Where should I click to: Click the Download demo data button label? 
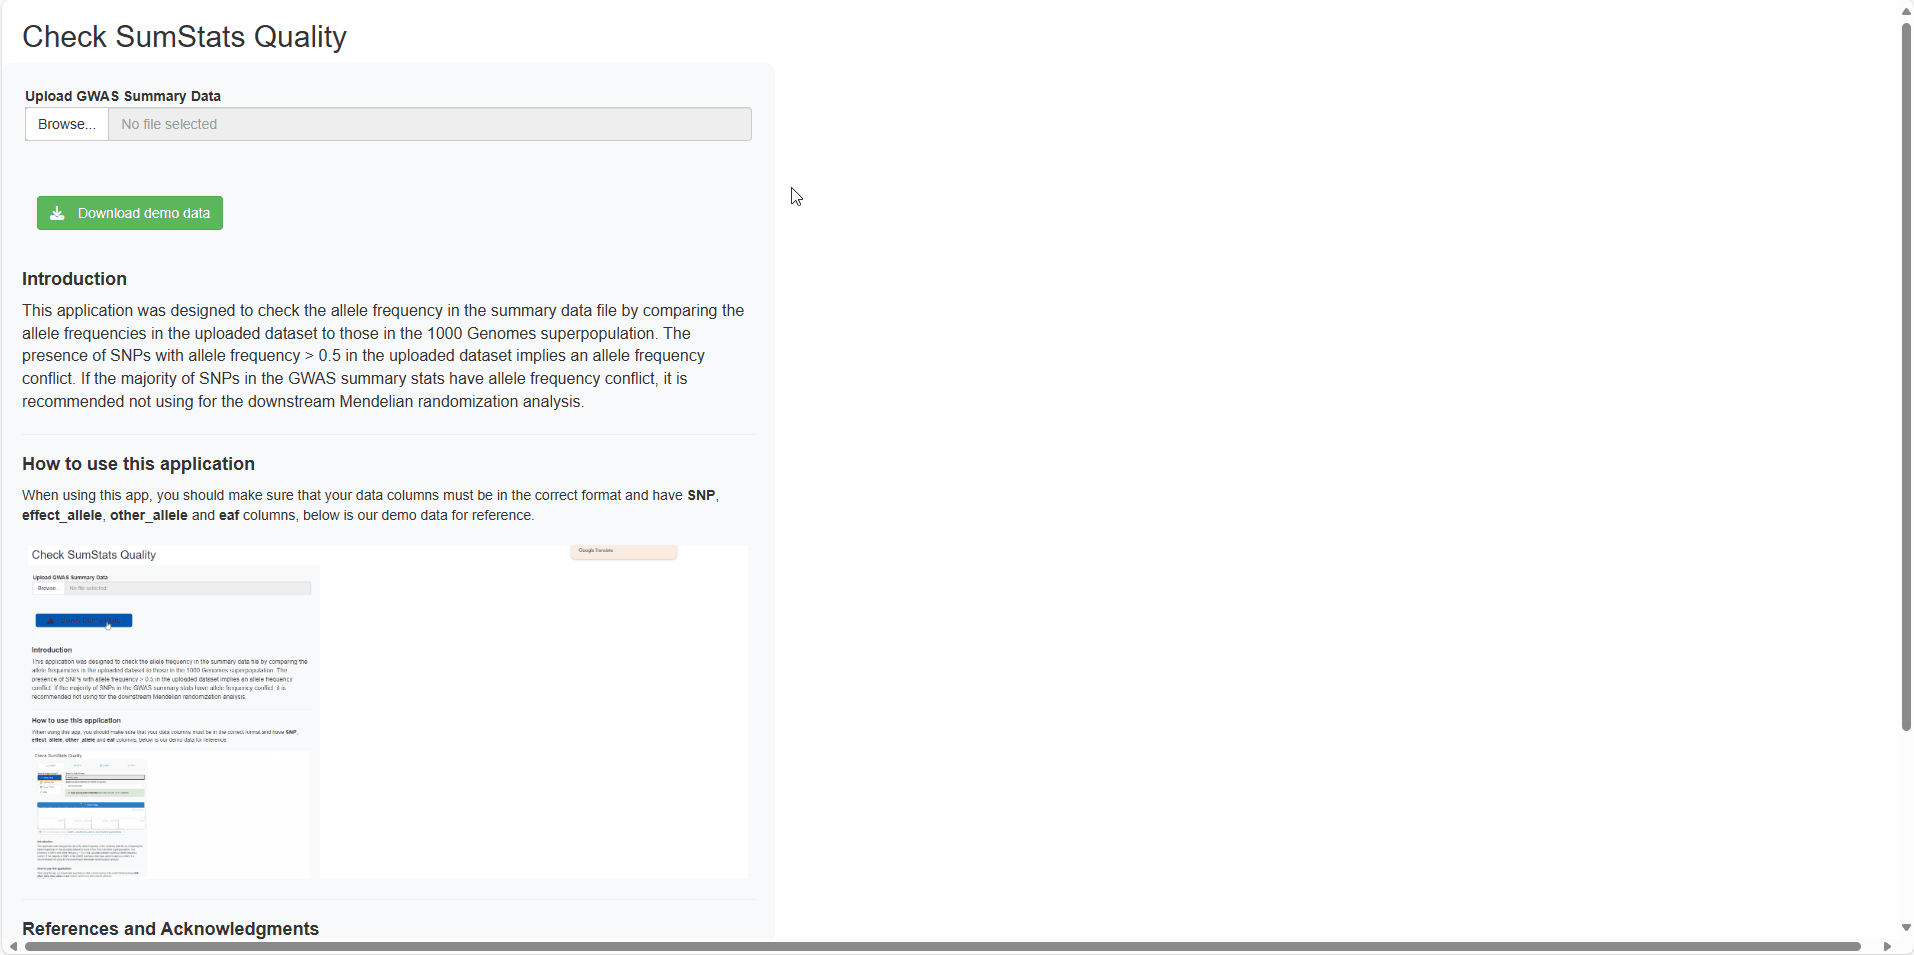pyautogui.click(x=143, y=213)
